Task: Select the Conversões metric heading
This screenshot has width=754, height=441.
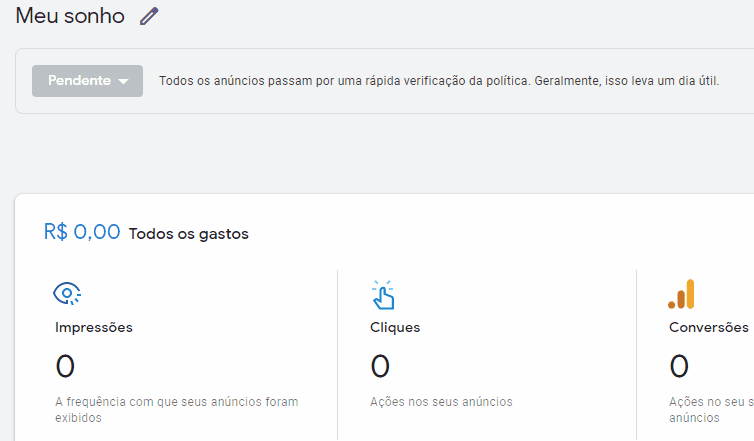Action: tap(709, 328)
